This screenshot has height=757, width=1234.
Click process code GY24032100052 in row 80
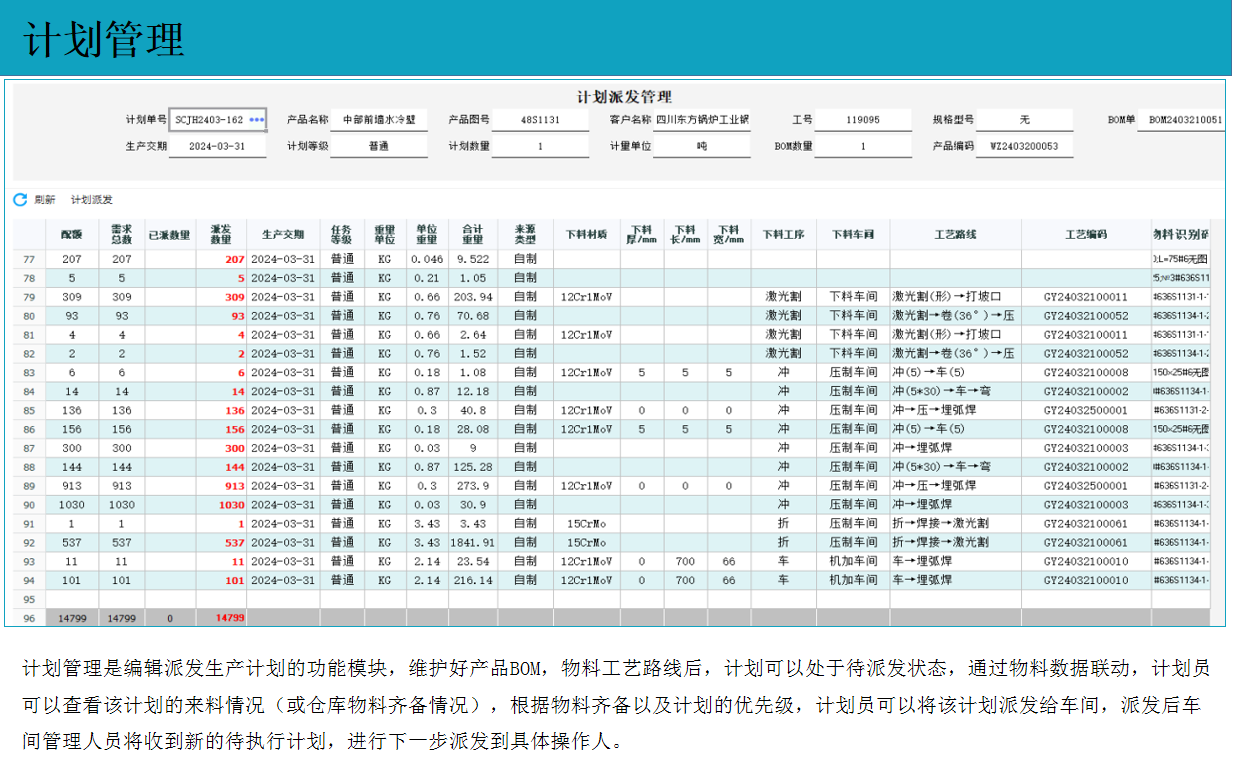pyautogui.click(x=1086, y=316)
